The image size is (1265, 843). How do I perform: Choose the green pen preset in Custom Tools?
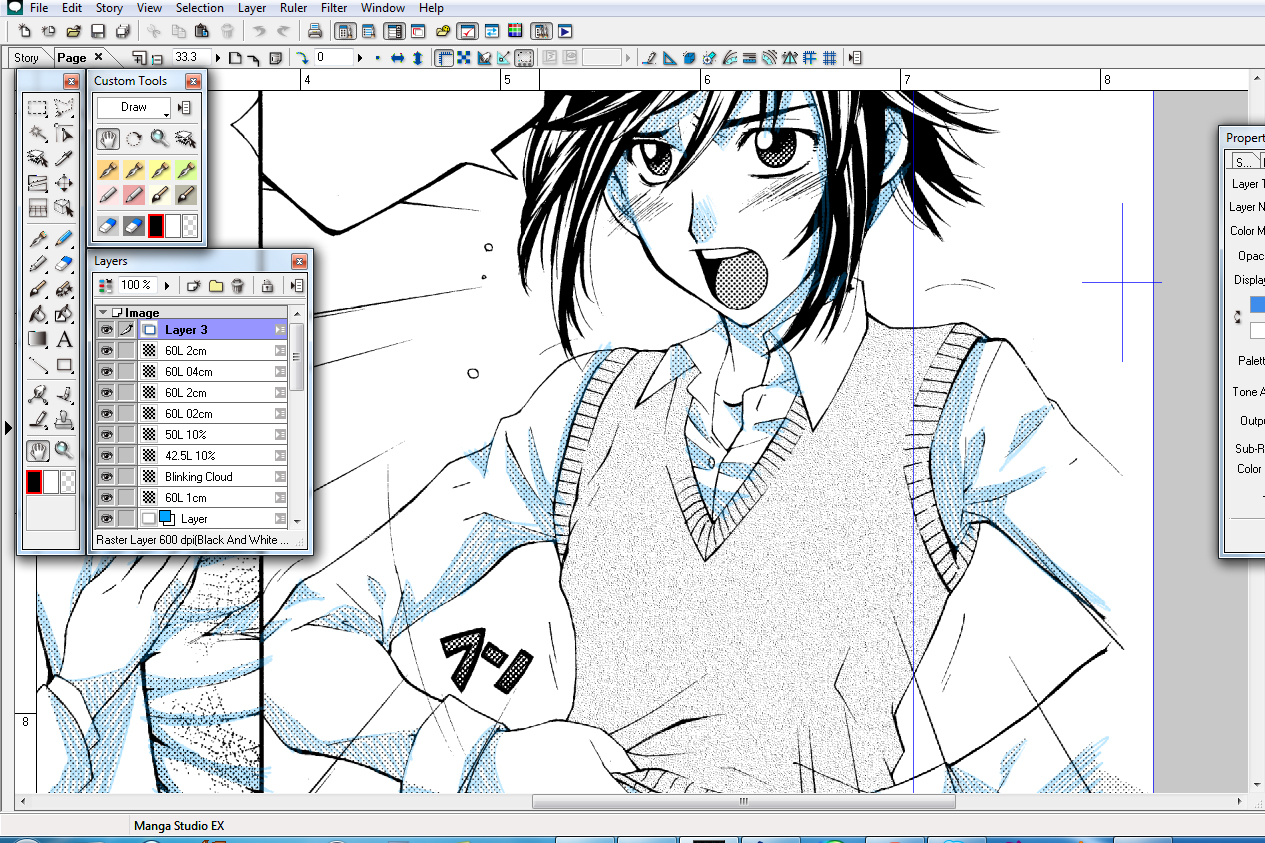[x=185, y=170]
